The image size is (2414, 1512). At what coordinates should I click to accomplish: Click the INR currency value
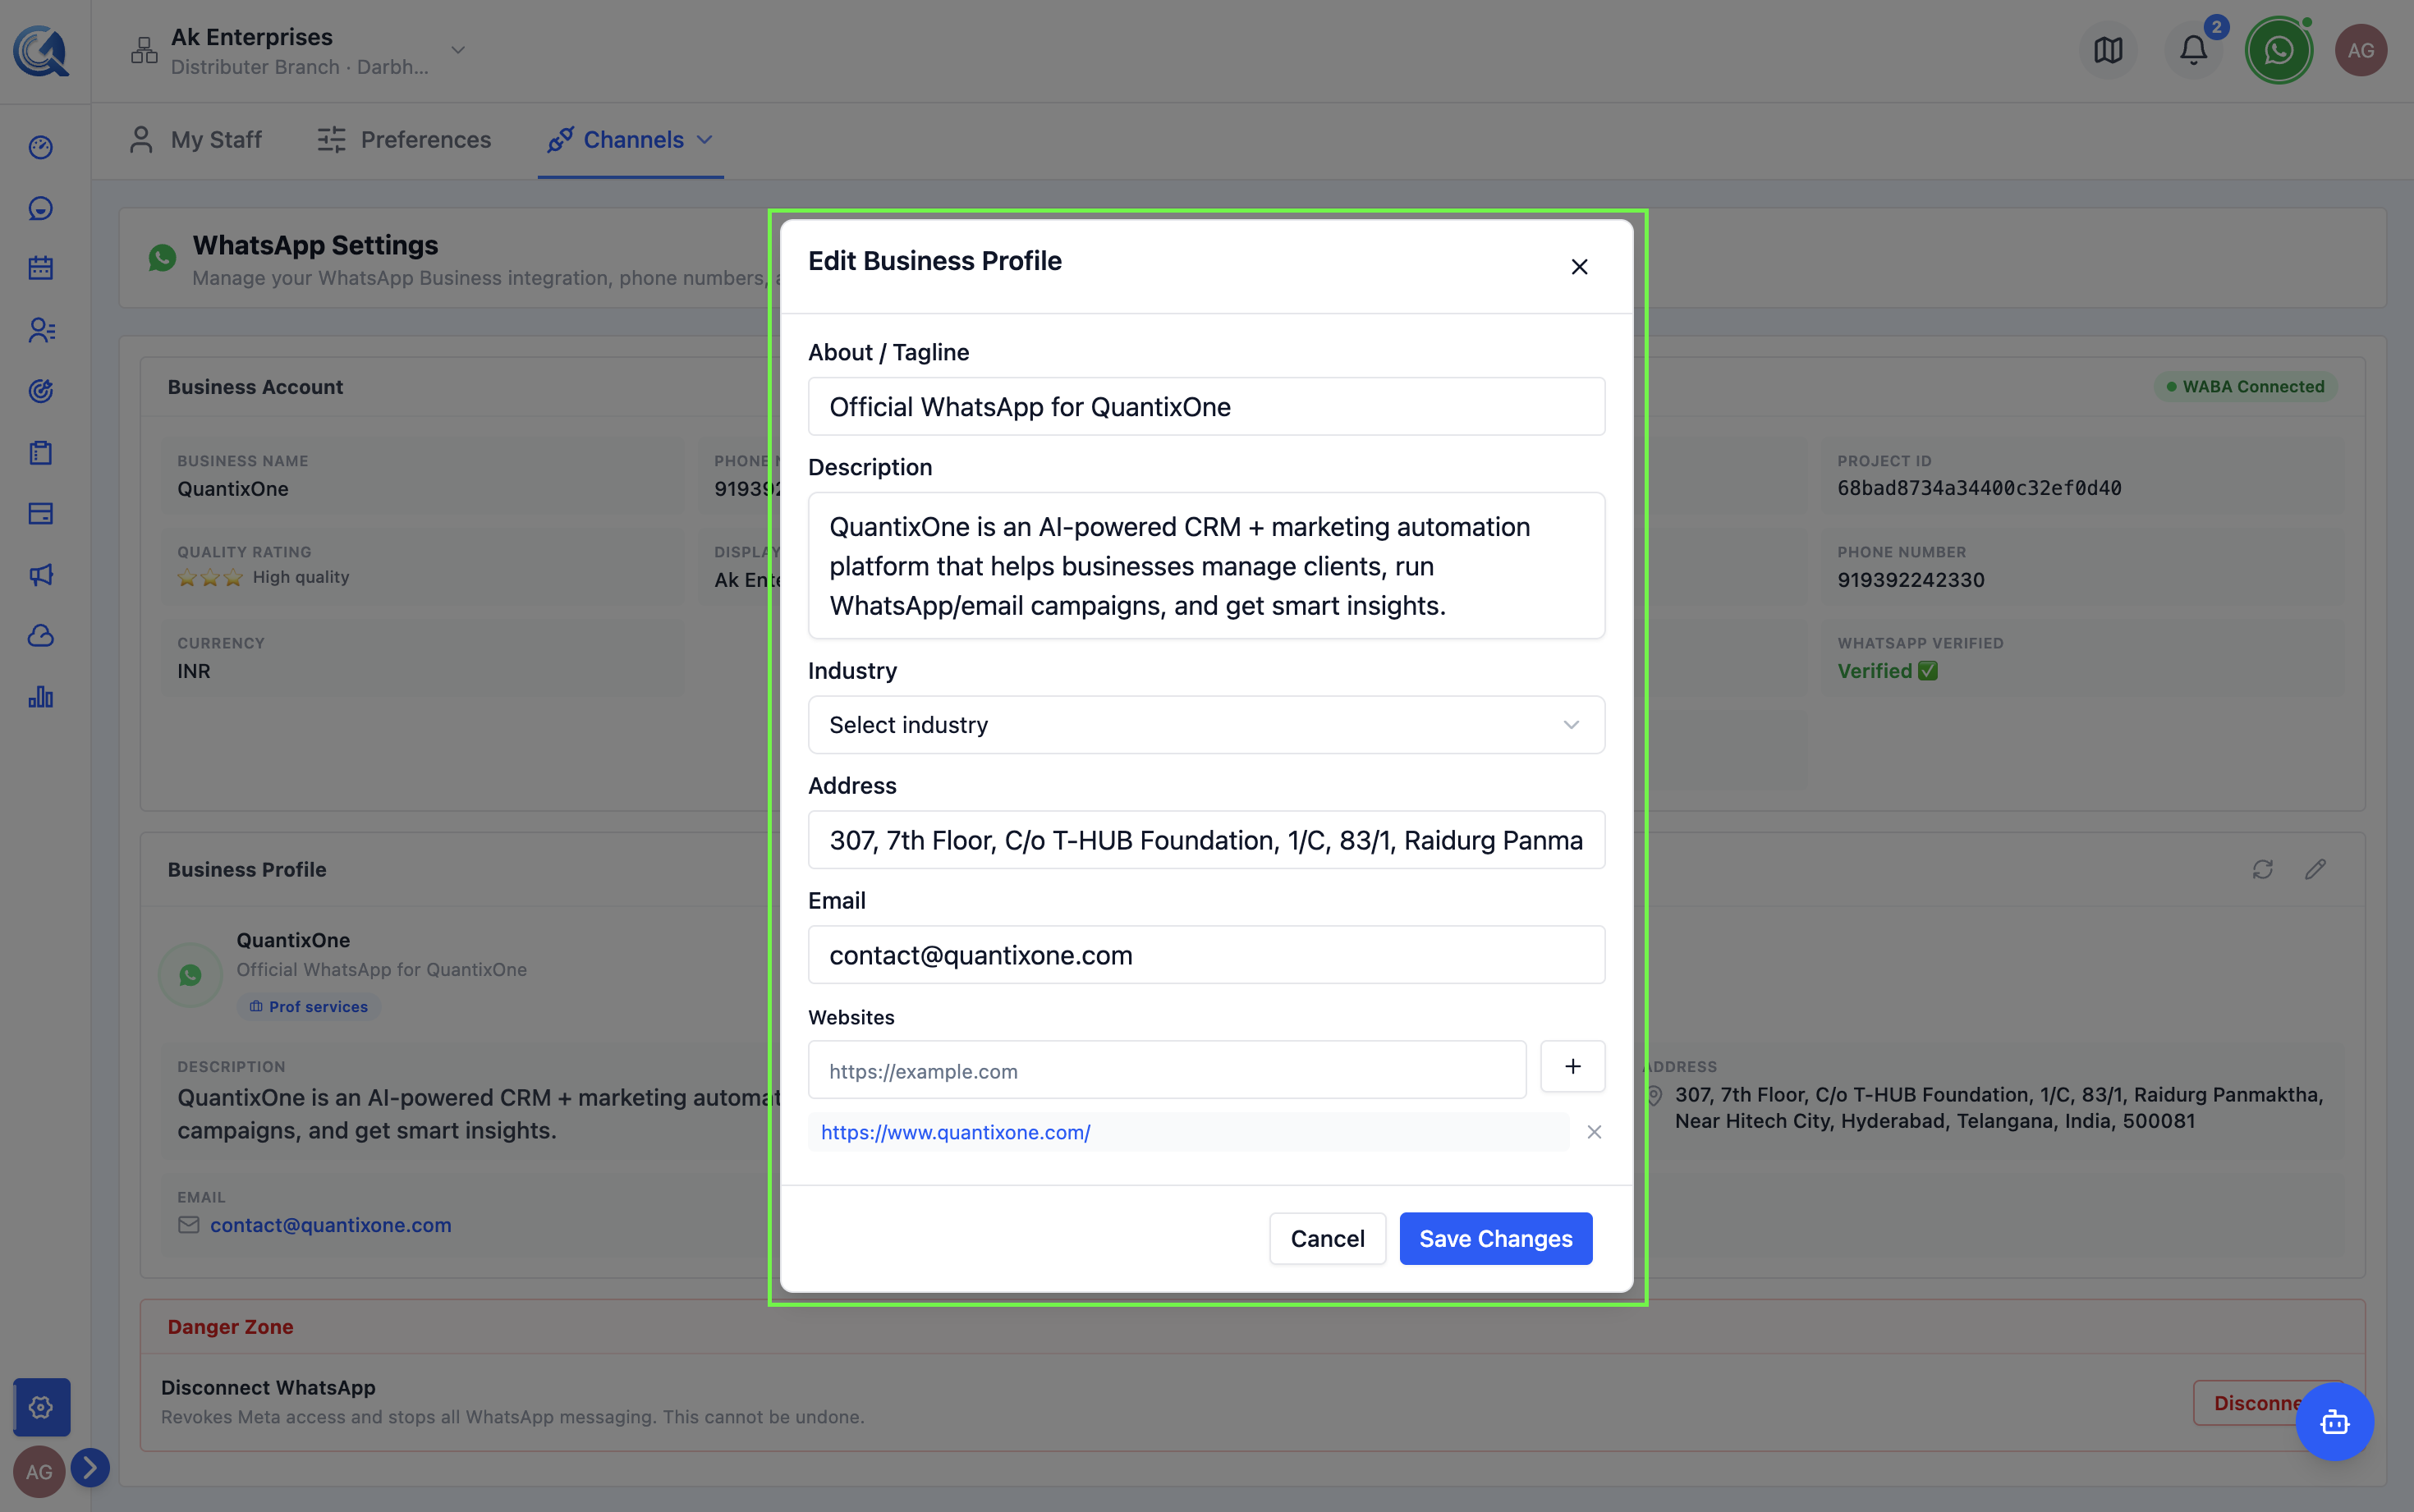point(193,671)
